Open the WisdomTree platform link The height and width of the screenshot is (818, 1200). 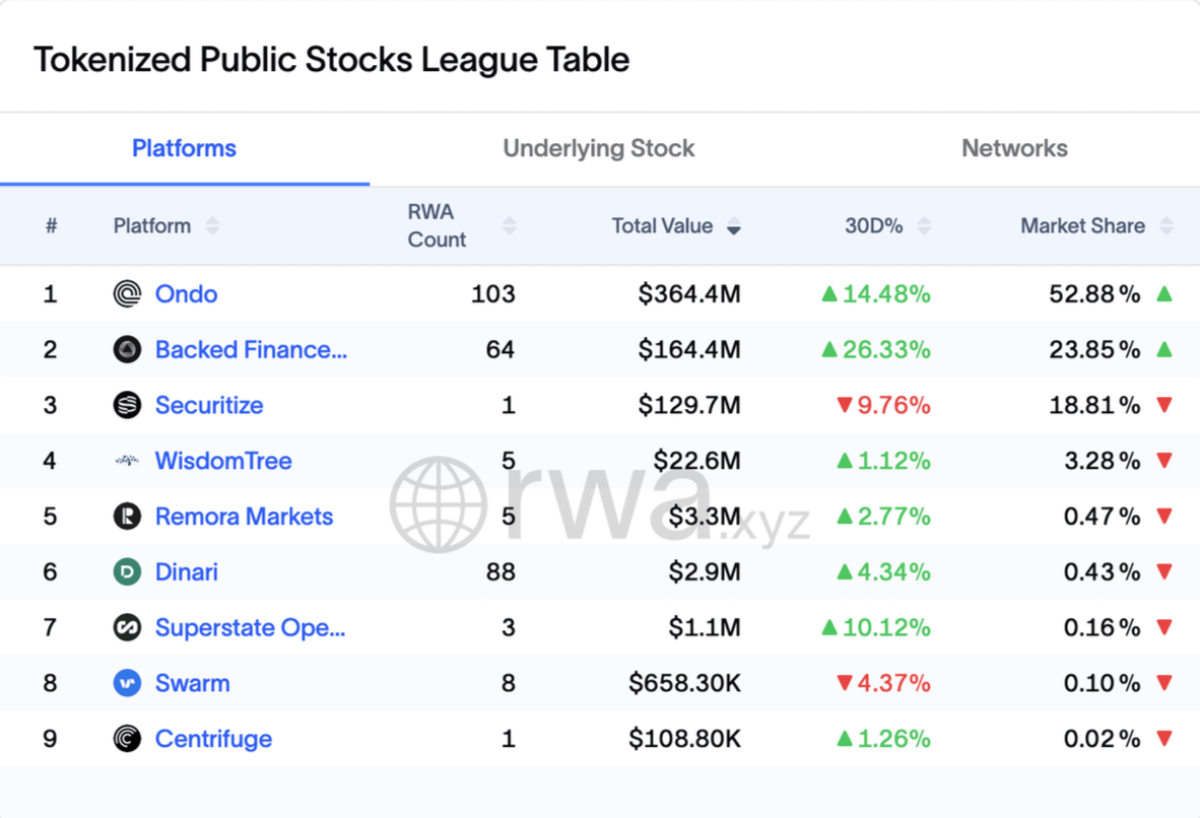pyautogui.click(x=223, y=461)
